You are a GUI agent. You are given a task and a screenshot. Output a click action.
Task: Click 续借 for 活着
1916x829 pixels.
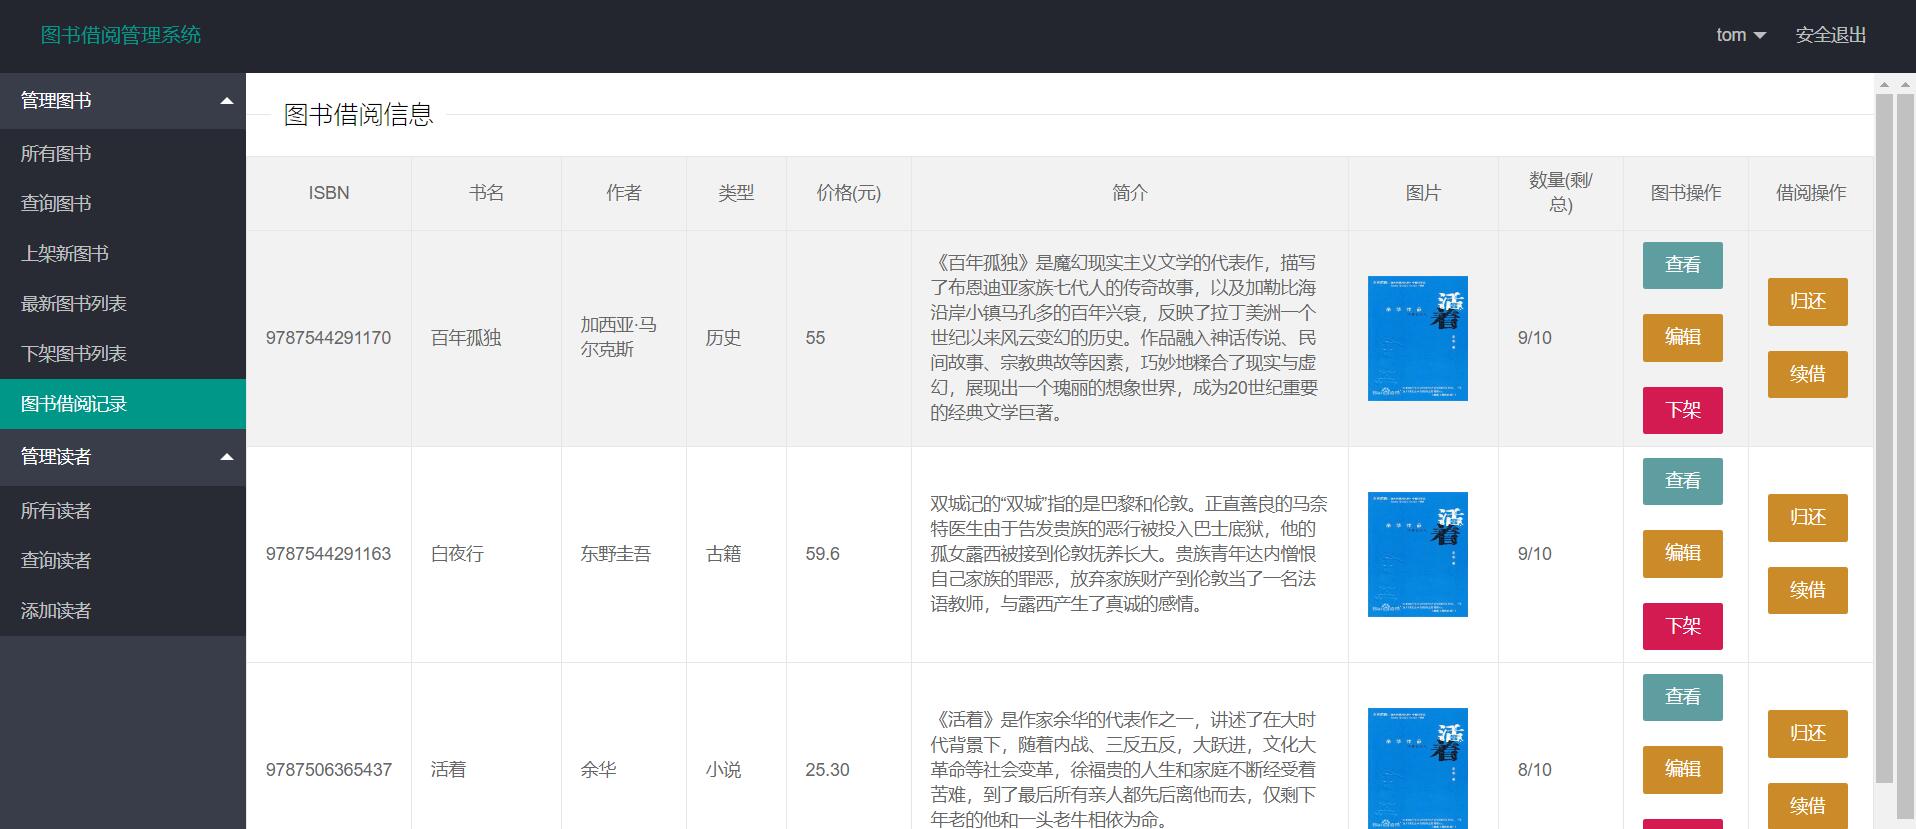tap(1808, 806)
